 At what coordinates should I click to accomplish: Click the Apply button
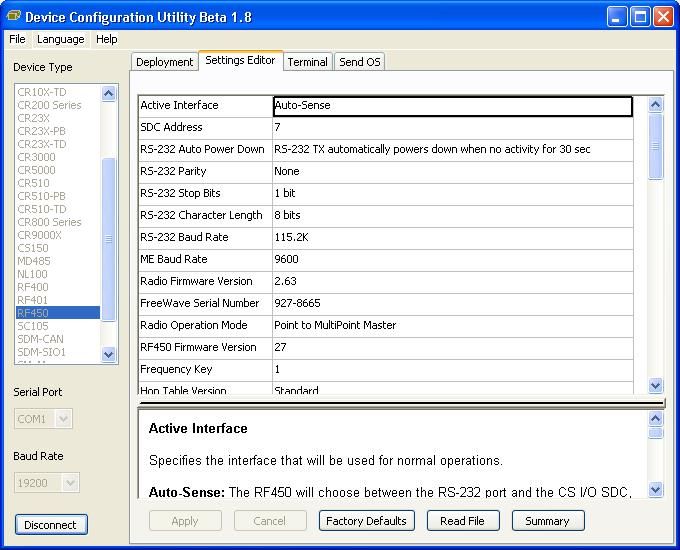(x=185, y=521)
